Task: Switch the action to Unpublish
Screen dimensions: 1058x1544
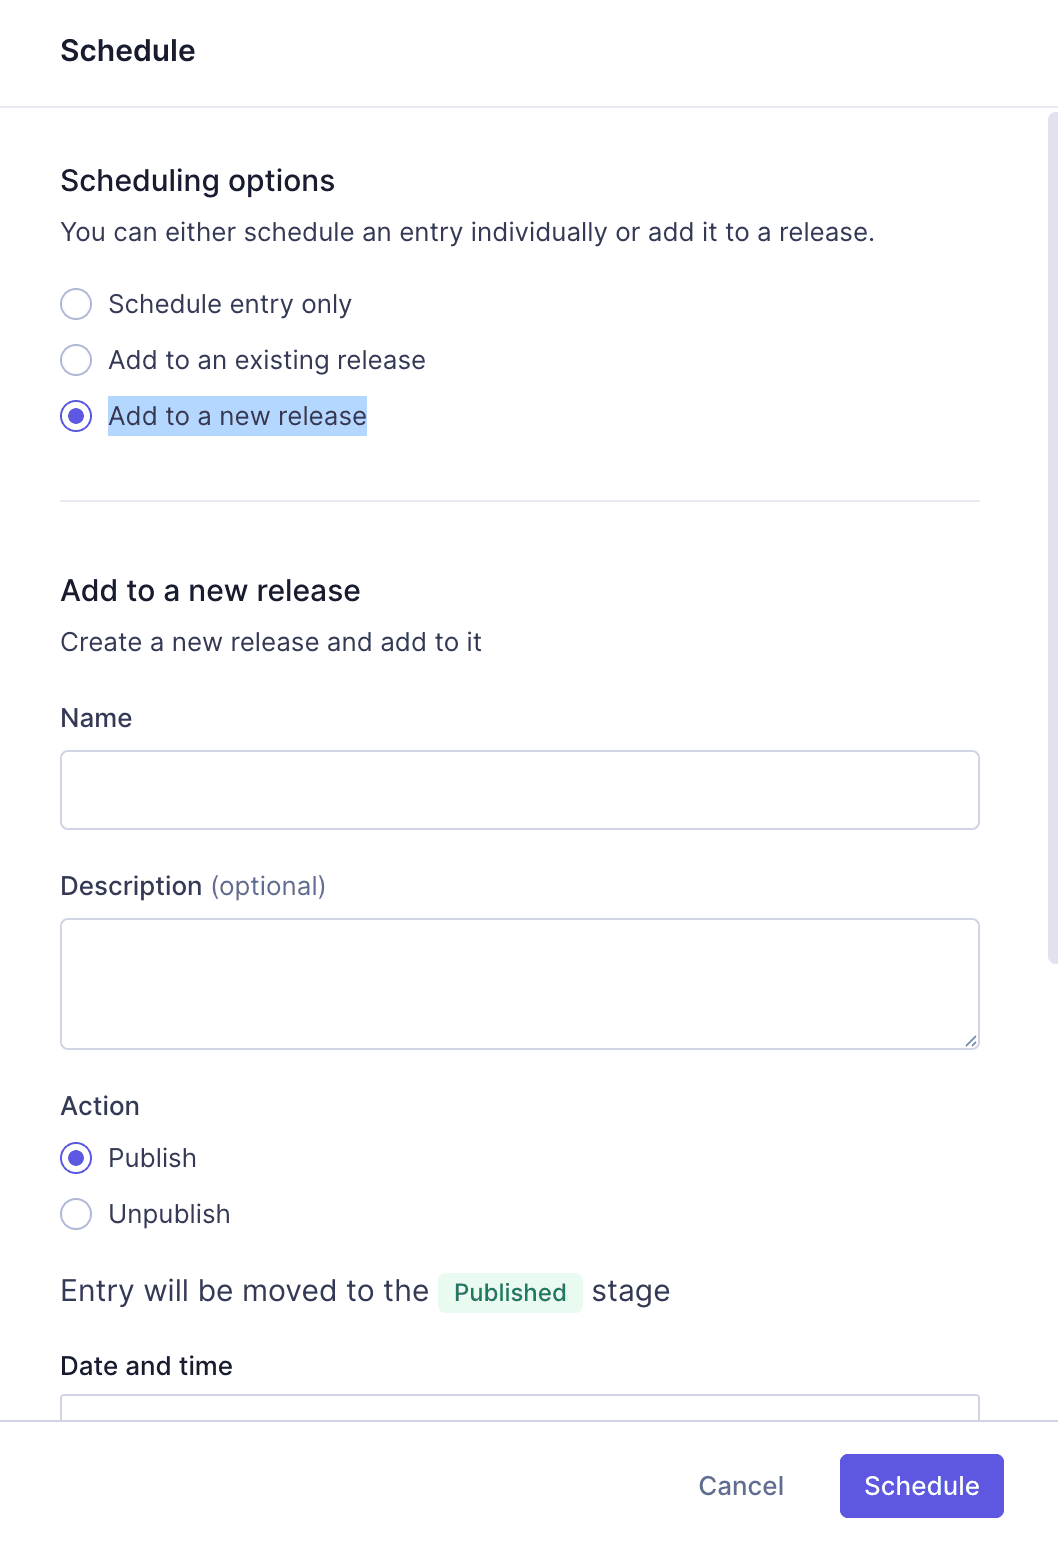Action: (x=76, y=1214)
